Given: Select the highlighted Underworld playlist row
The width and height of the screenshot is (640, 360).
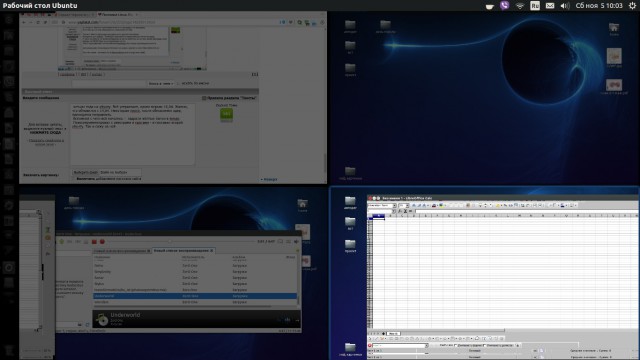Looking at the screenshot, I should [x=195, y=296].
